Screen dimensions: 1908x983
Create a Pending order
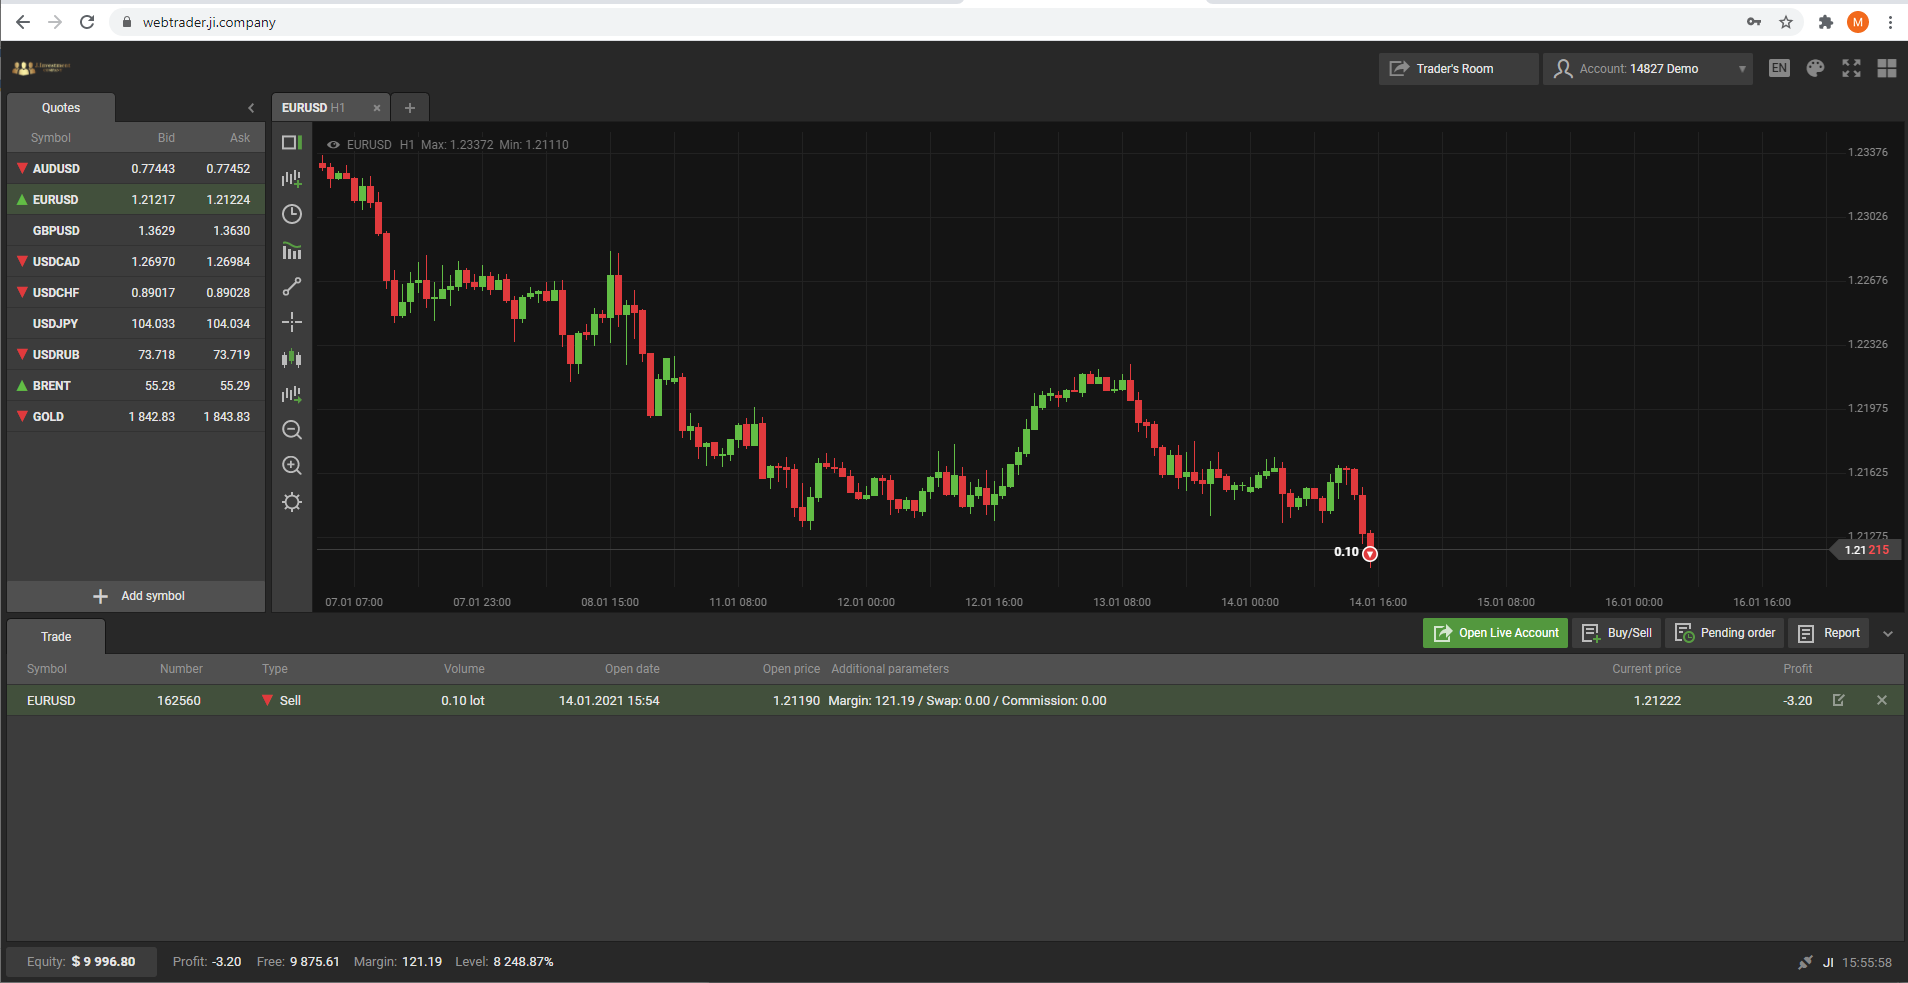pos(1724,633)
